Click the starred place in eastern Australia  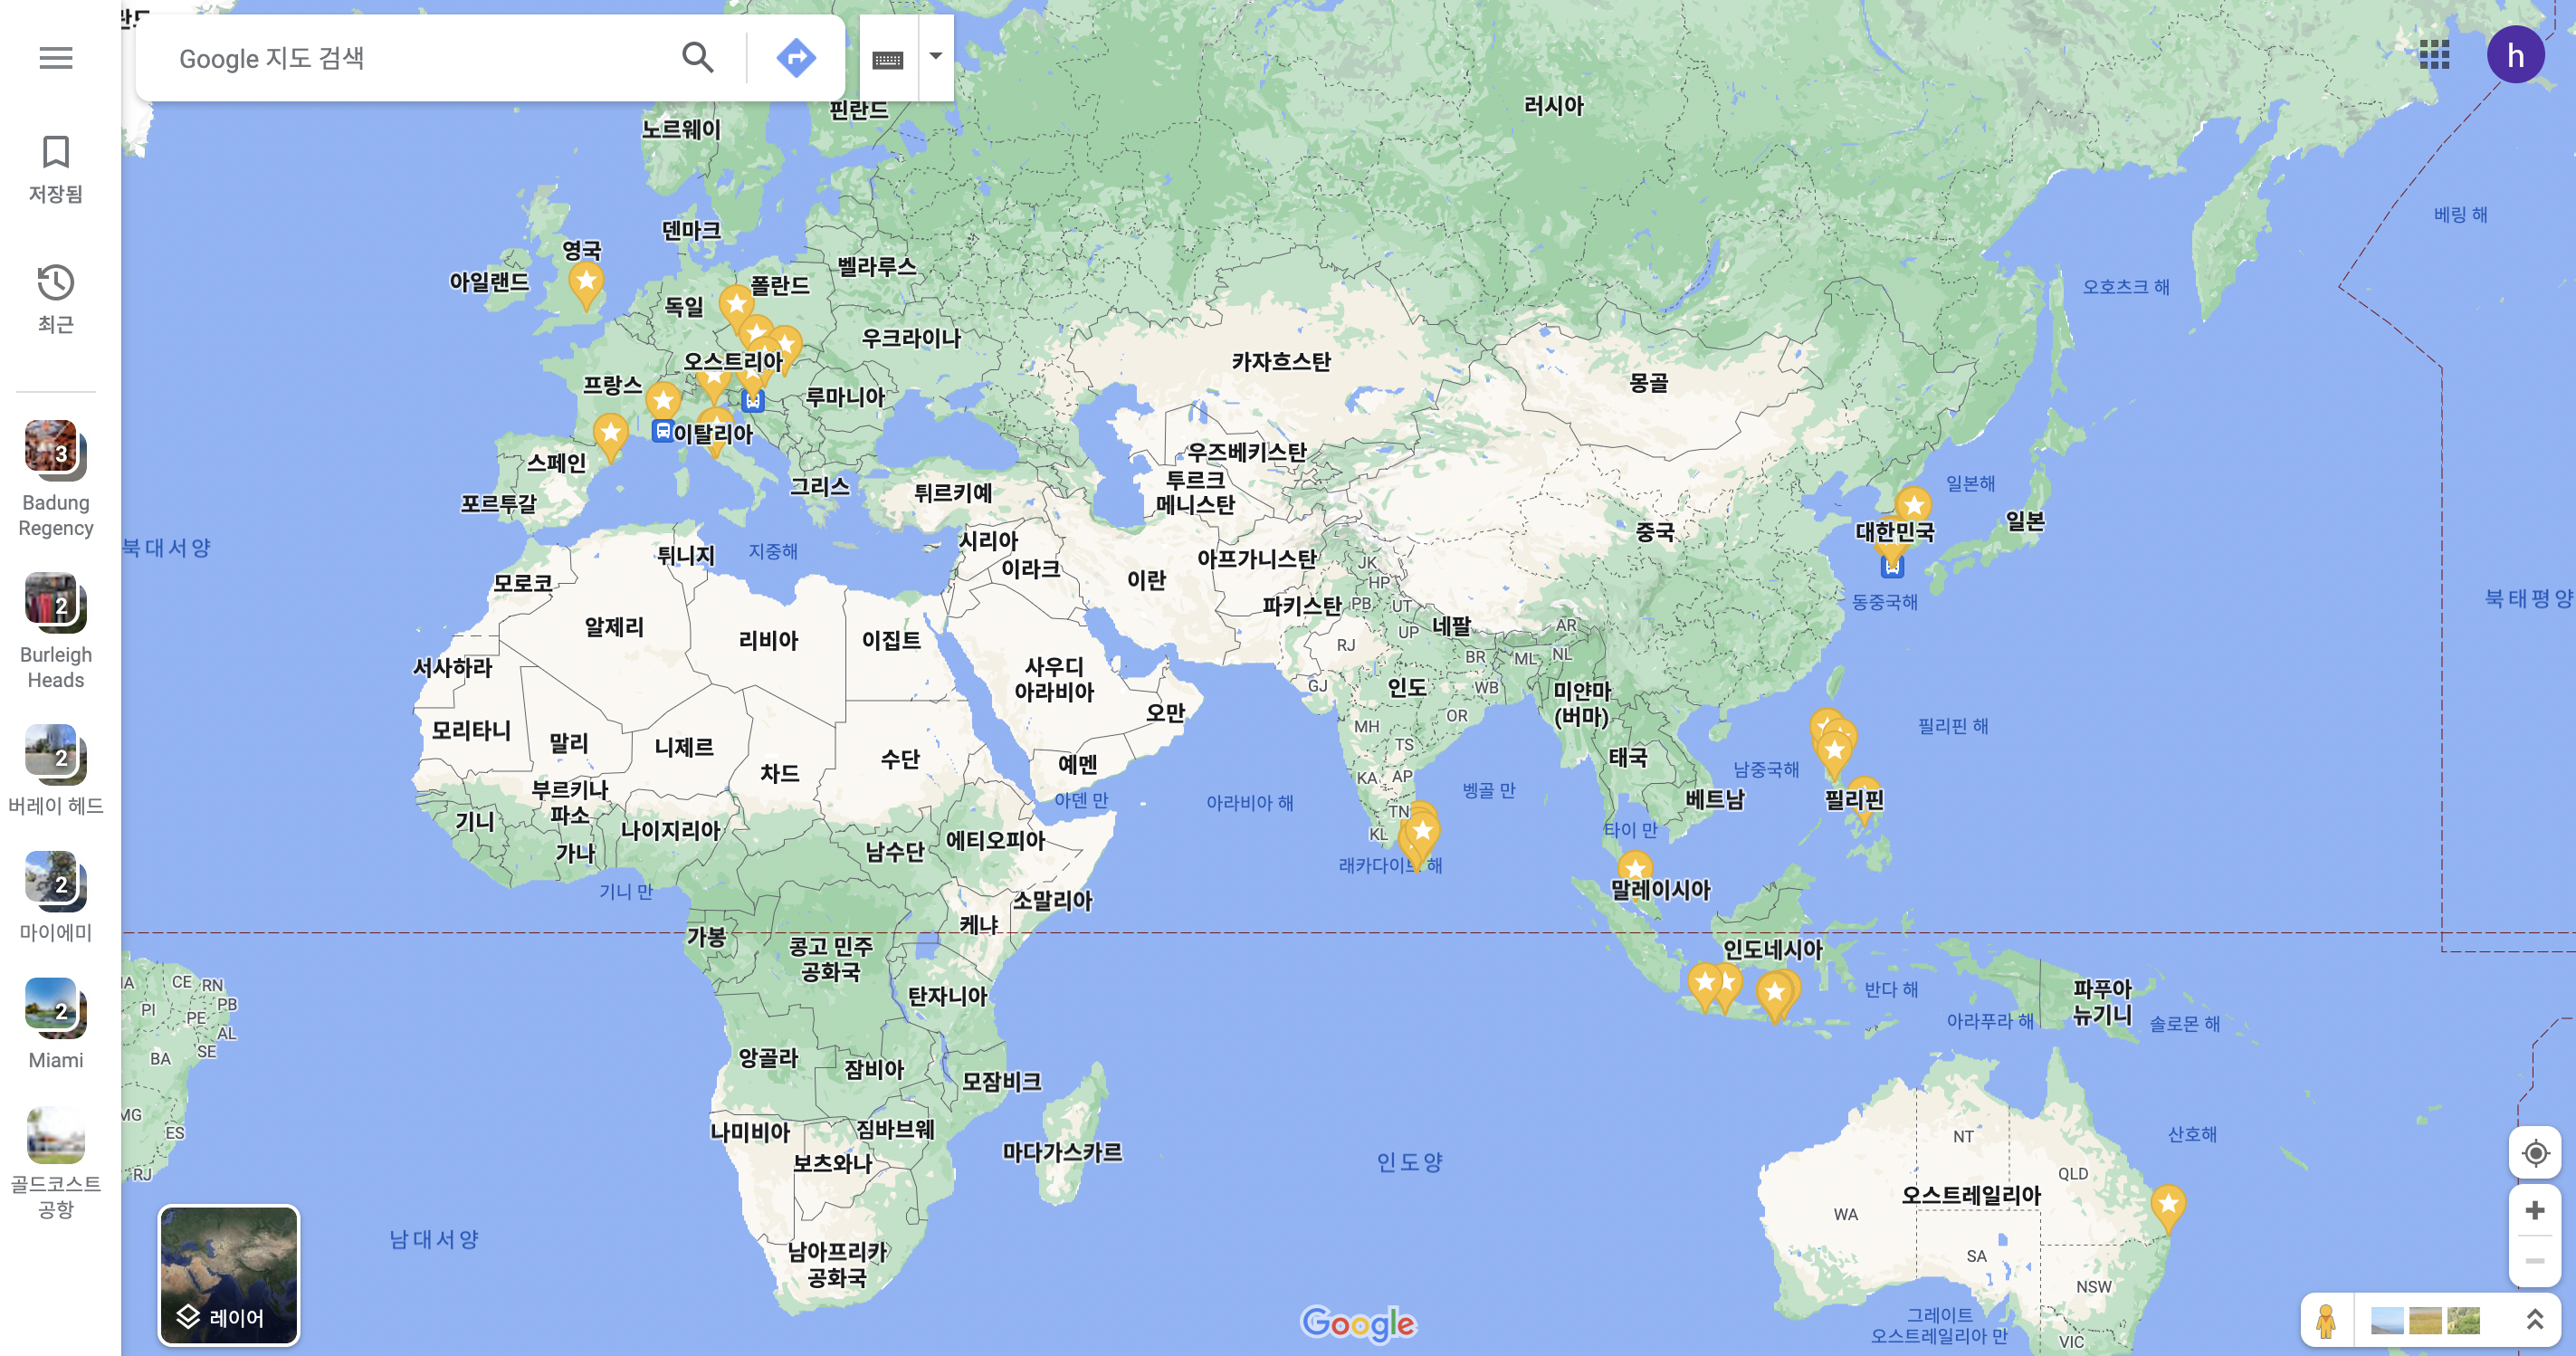pyautogui.click(x=2167, y=1202)
